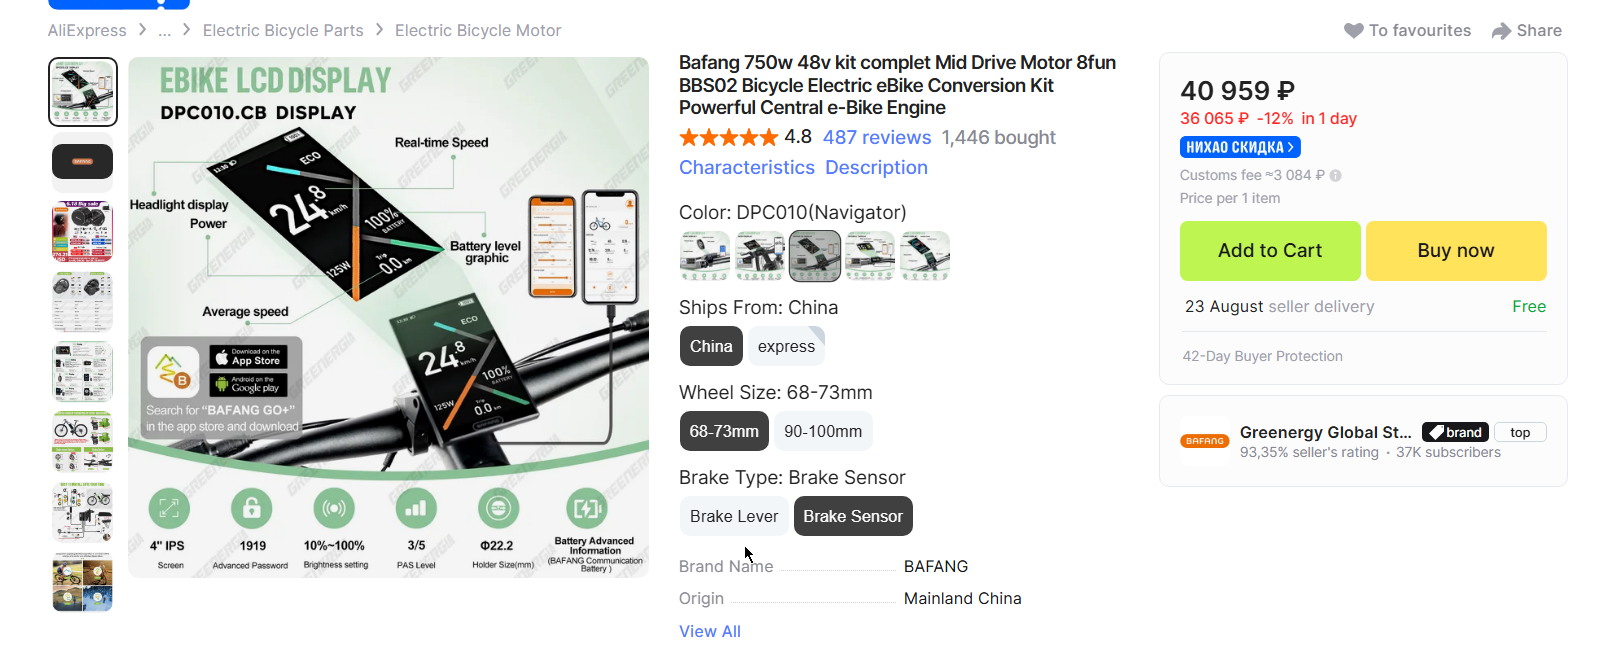Click the App Store download badge
Image resolution: width=1605 pixels, height=647 pixels.
pos(248,357)
